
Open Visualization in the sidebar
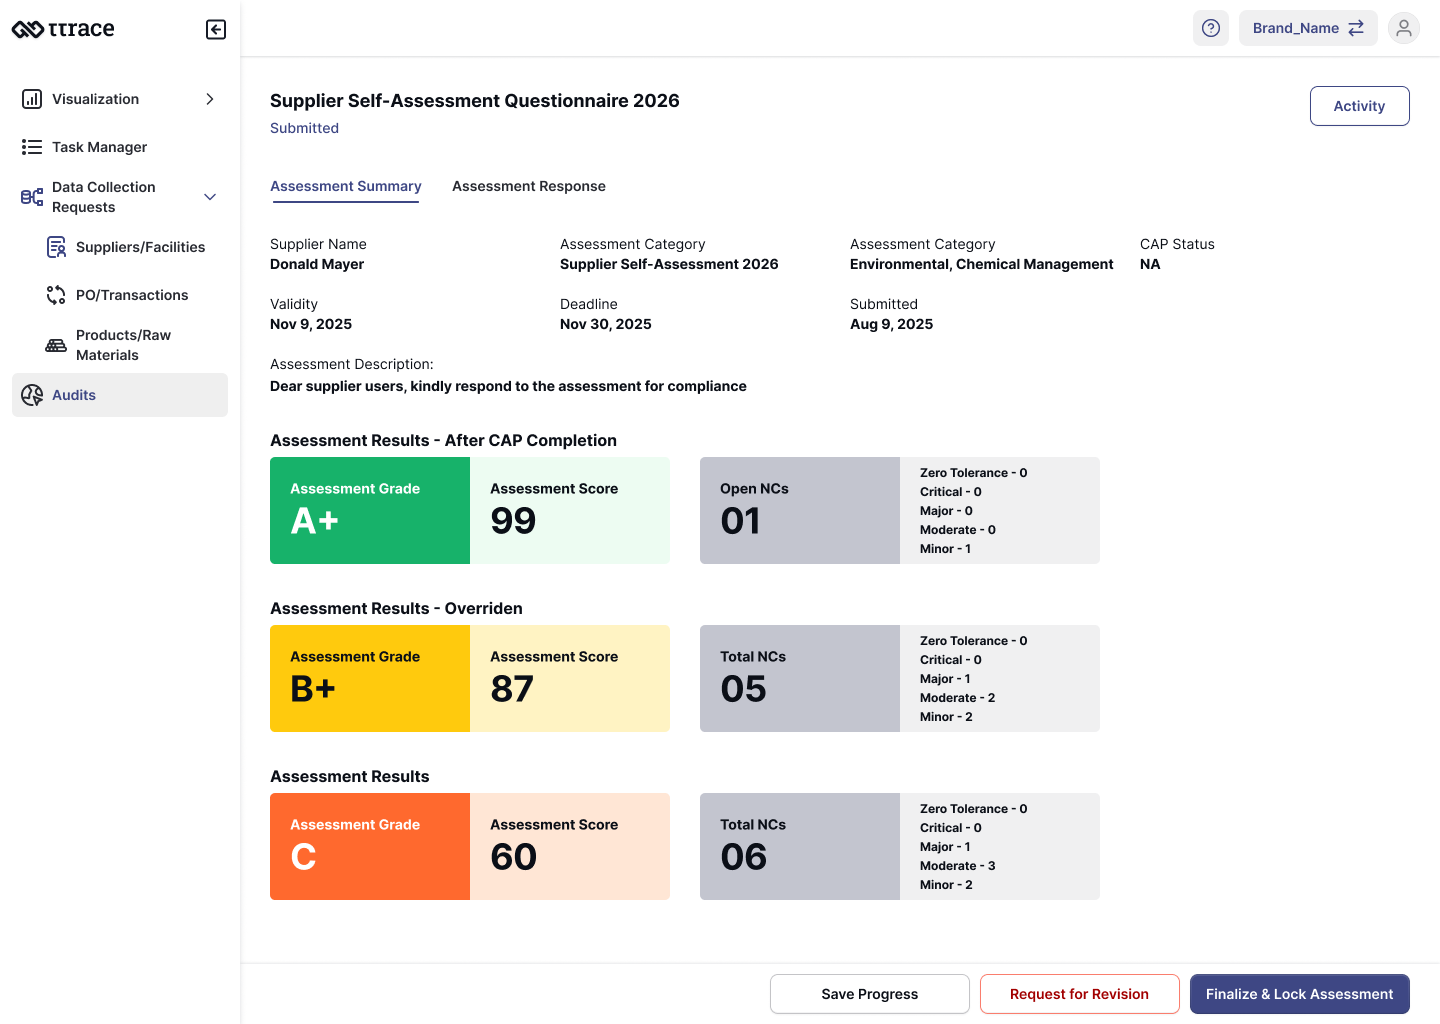[120, 99]
